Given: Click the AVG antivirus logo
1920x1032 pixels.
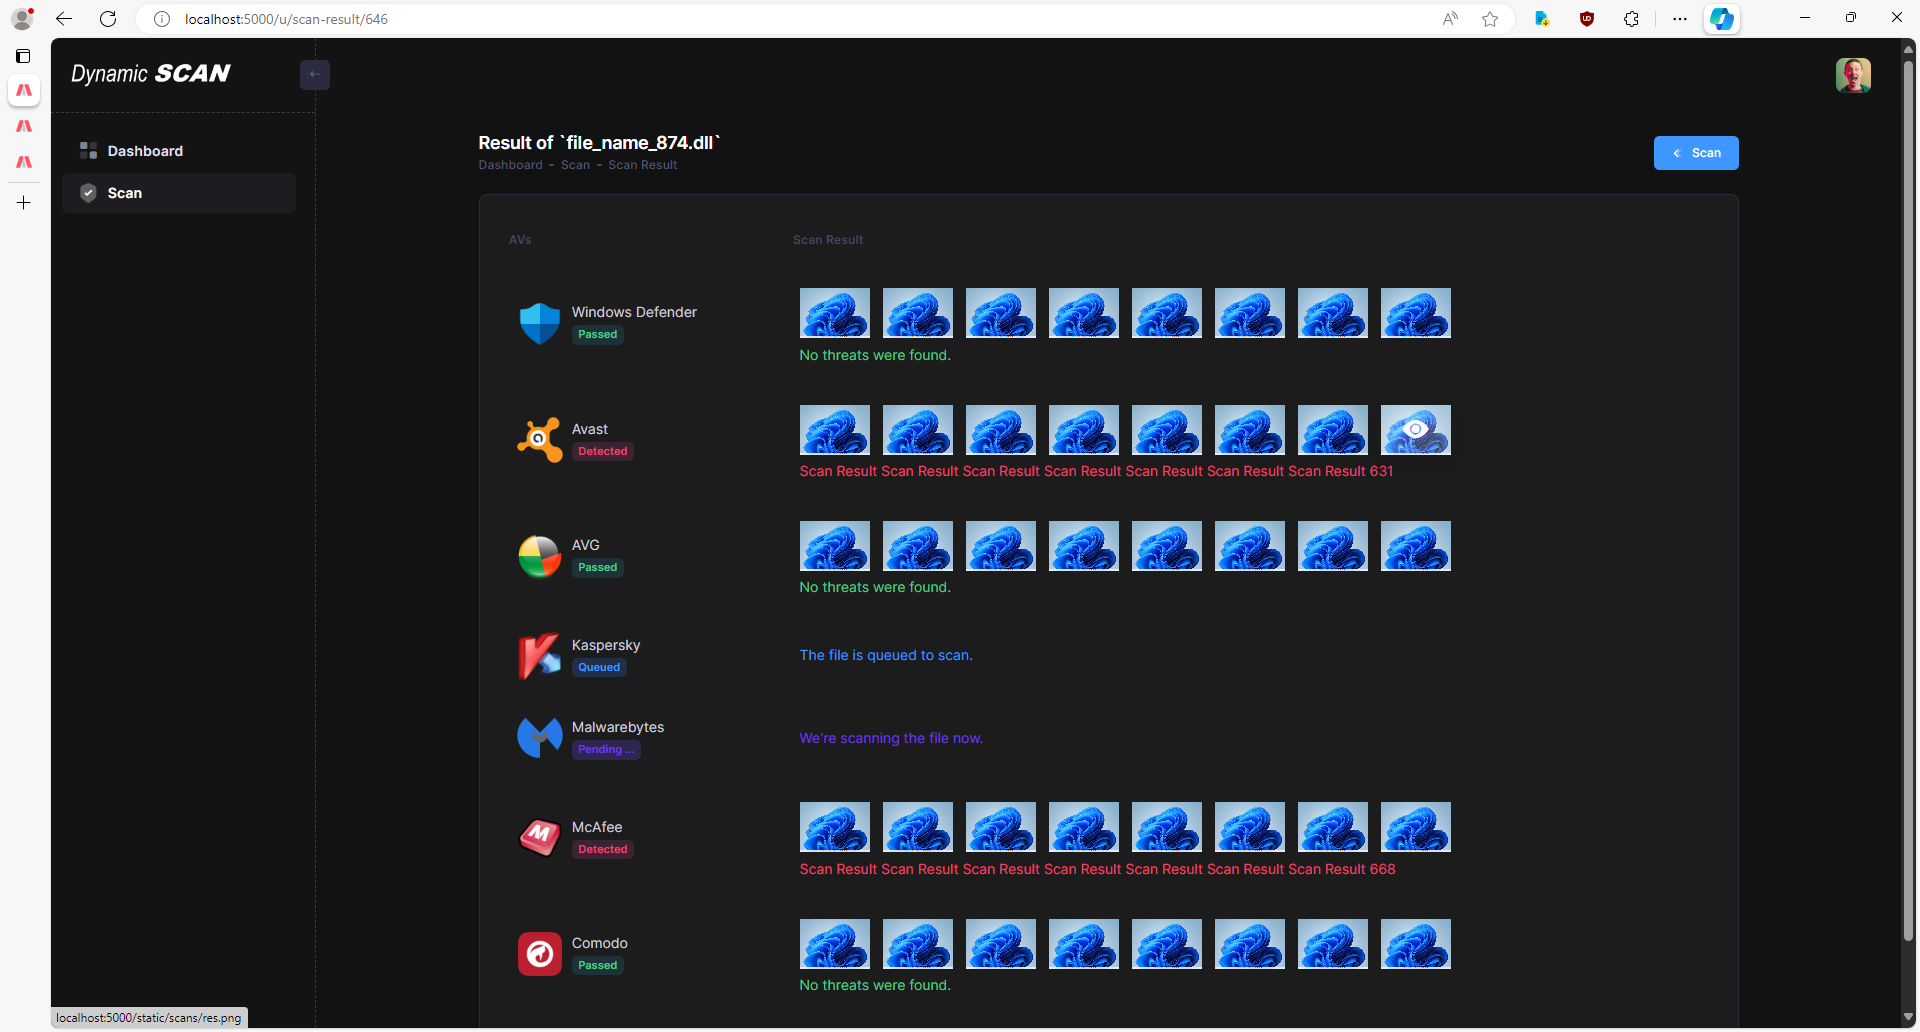Looking at the screenshot, I should pos(539,556).
